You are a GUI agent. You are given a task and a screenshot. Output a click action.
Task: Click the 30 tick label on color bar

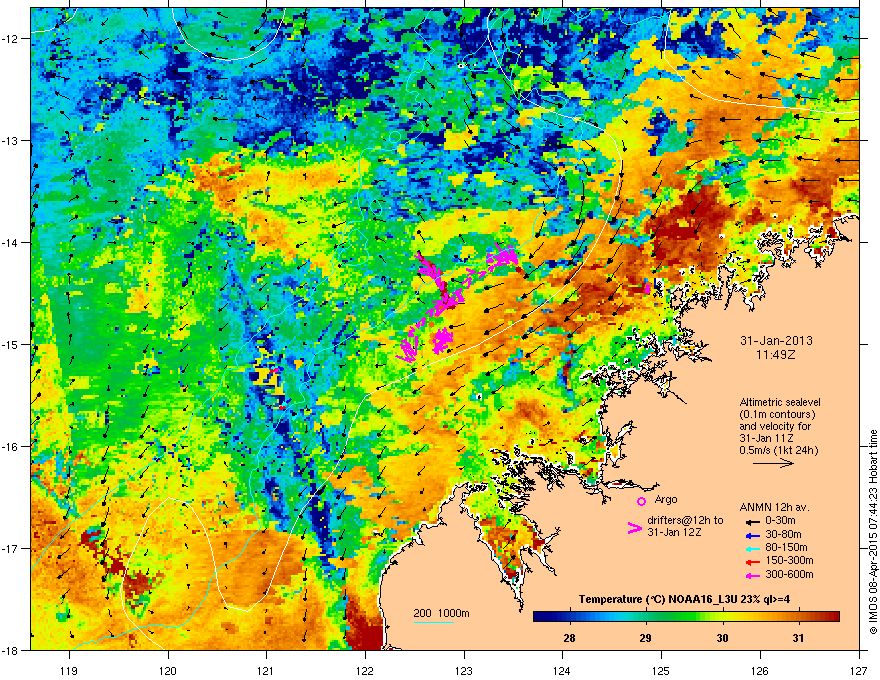coord(722,638)
